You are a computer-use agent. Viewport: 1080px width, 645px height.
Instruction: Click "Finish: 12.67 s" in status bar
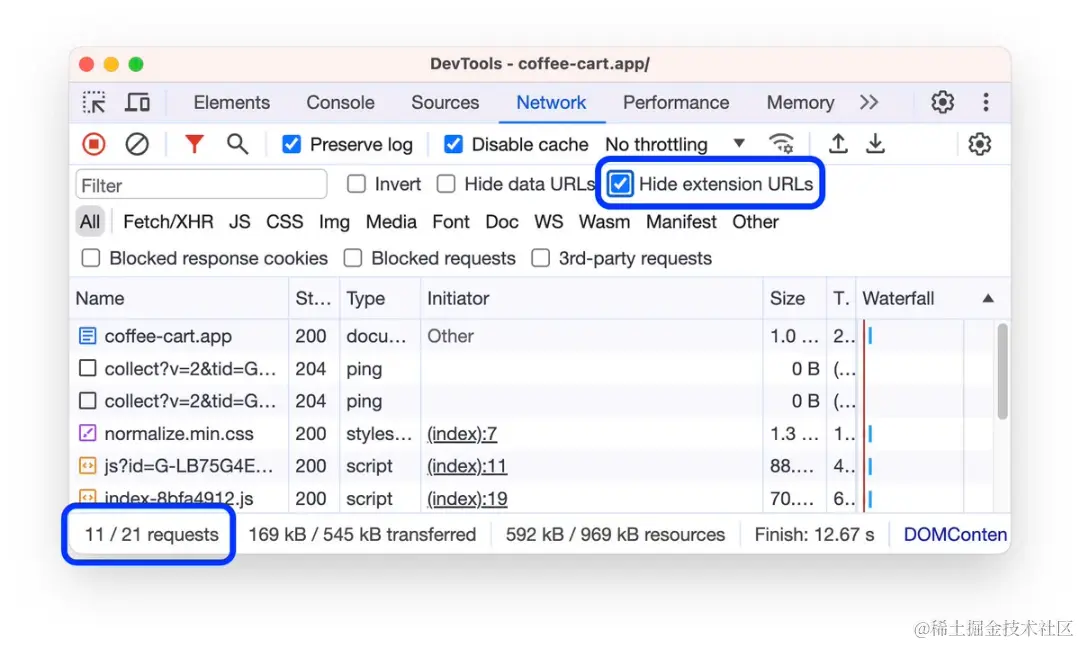[814, 535]
